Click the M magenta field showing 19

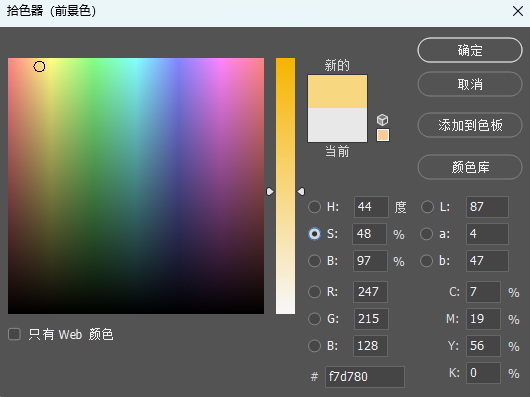pos(483,319)
